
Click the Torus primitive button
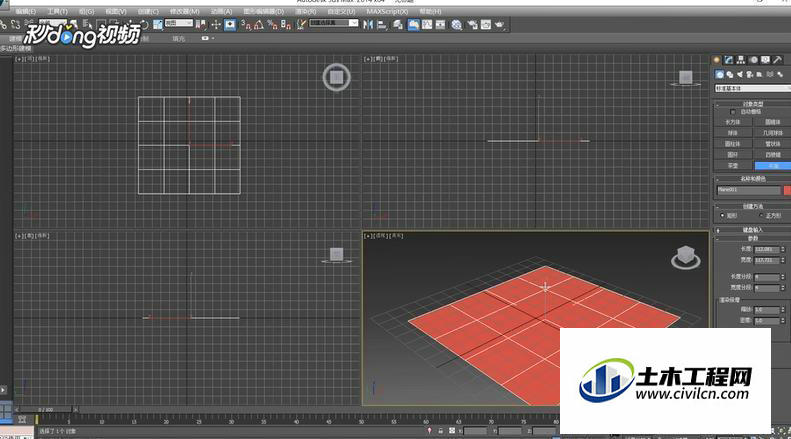(x=732, y=155)
